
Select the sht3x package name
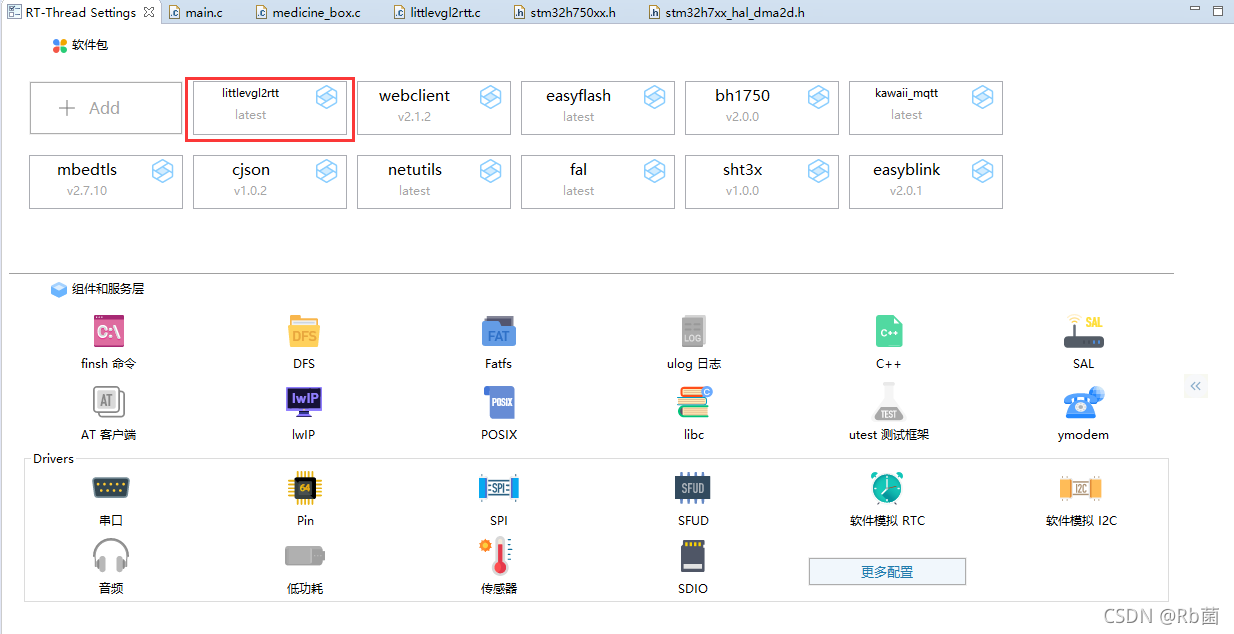(743, 170)
